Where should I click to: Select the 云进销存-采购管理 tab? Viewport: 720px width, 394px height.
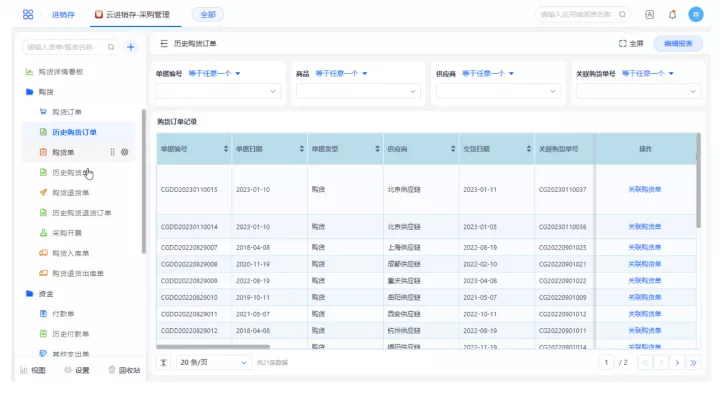[x=132, y=15]
